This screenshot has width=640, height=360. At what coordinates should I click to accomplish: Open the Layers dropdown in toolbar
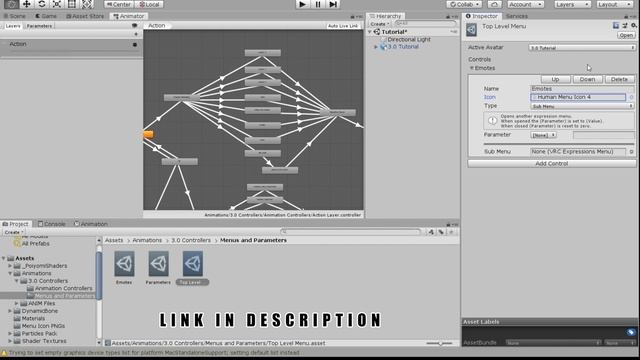pos(572,4)
